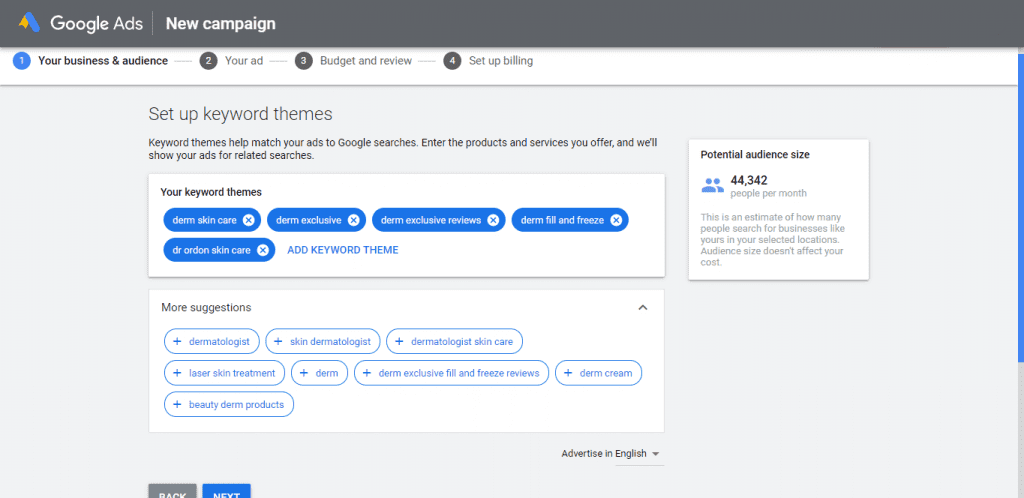
Task: Click the potential audience people icon
Action: (x=712, y=185)
